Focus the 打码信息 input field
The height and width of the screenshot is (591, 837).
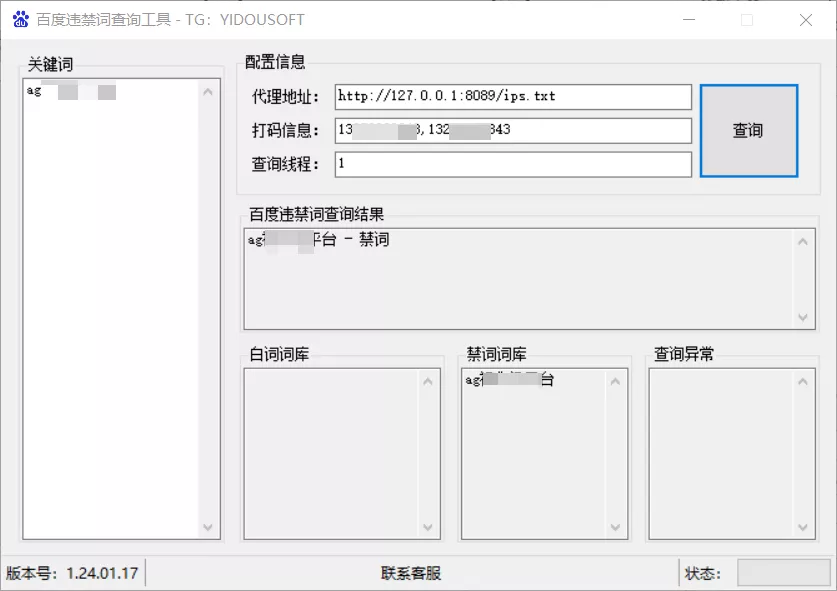pos(513,130)
